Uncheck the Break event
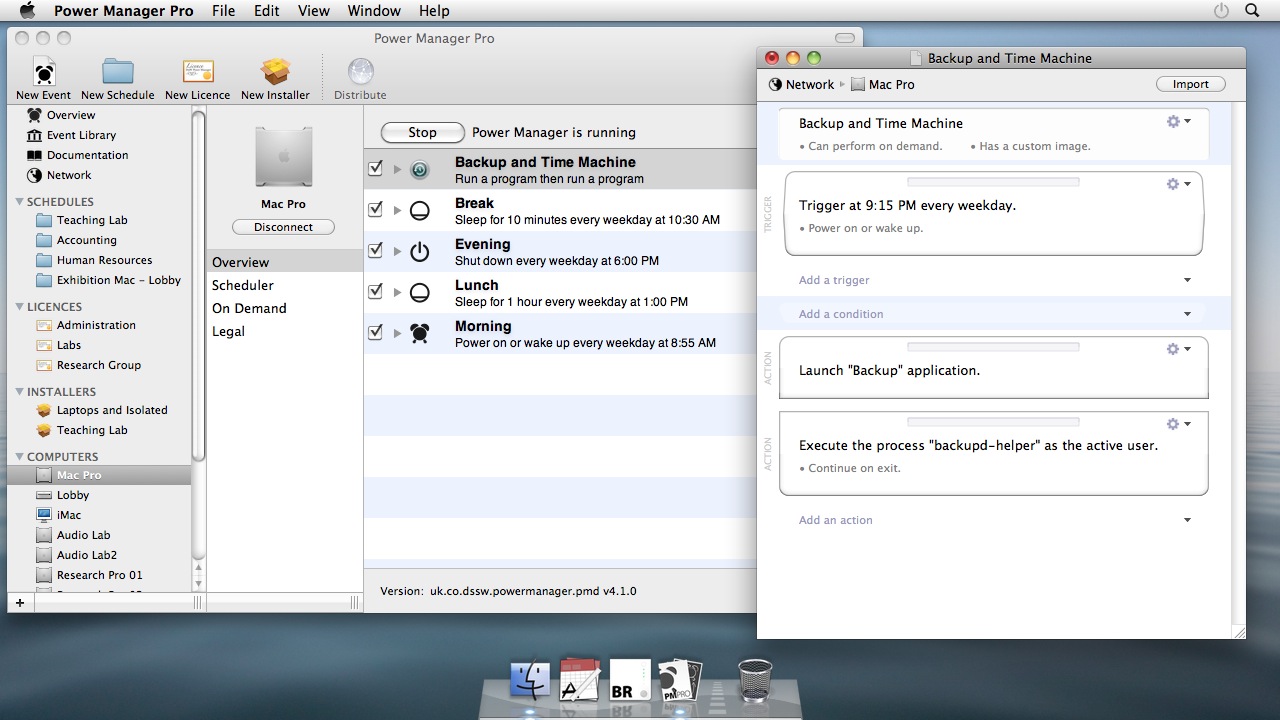The width and height of the screenshot is (1280, 720). [376, 210]
